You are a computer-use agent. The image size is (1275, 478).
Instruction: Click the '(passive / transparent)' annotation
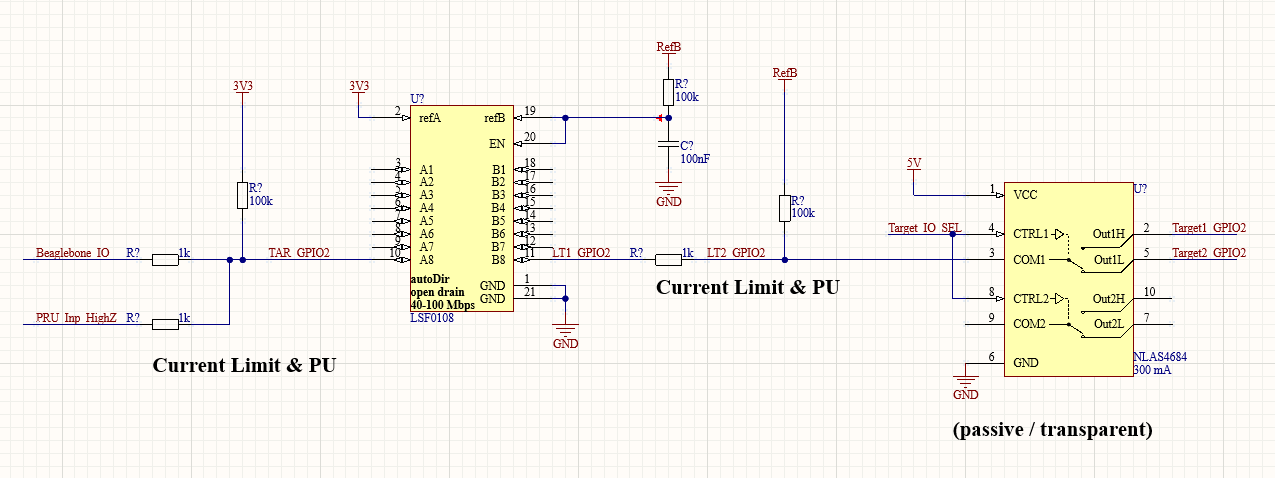(1052, 430)
